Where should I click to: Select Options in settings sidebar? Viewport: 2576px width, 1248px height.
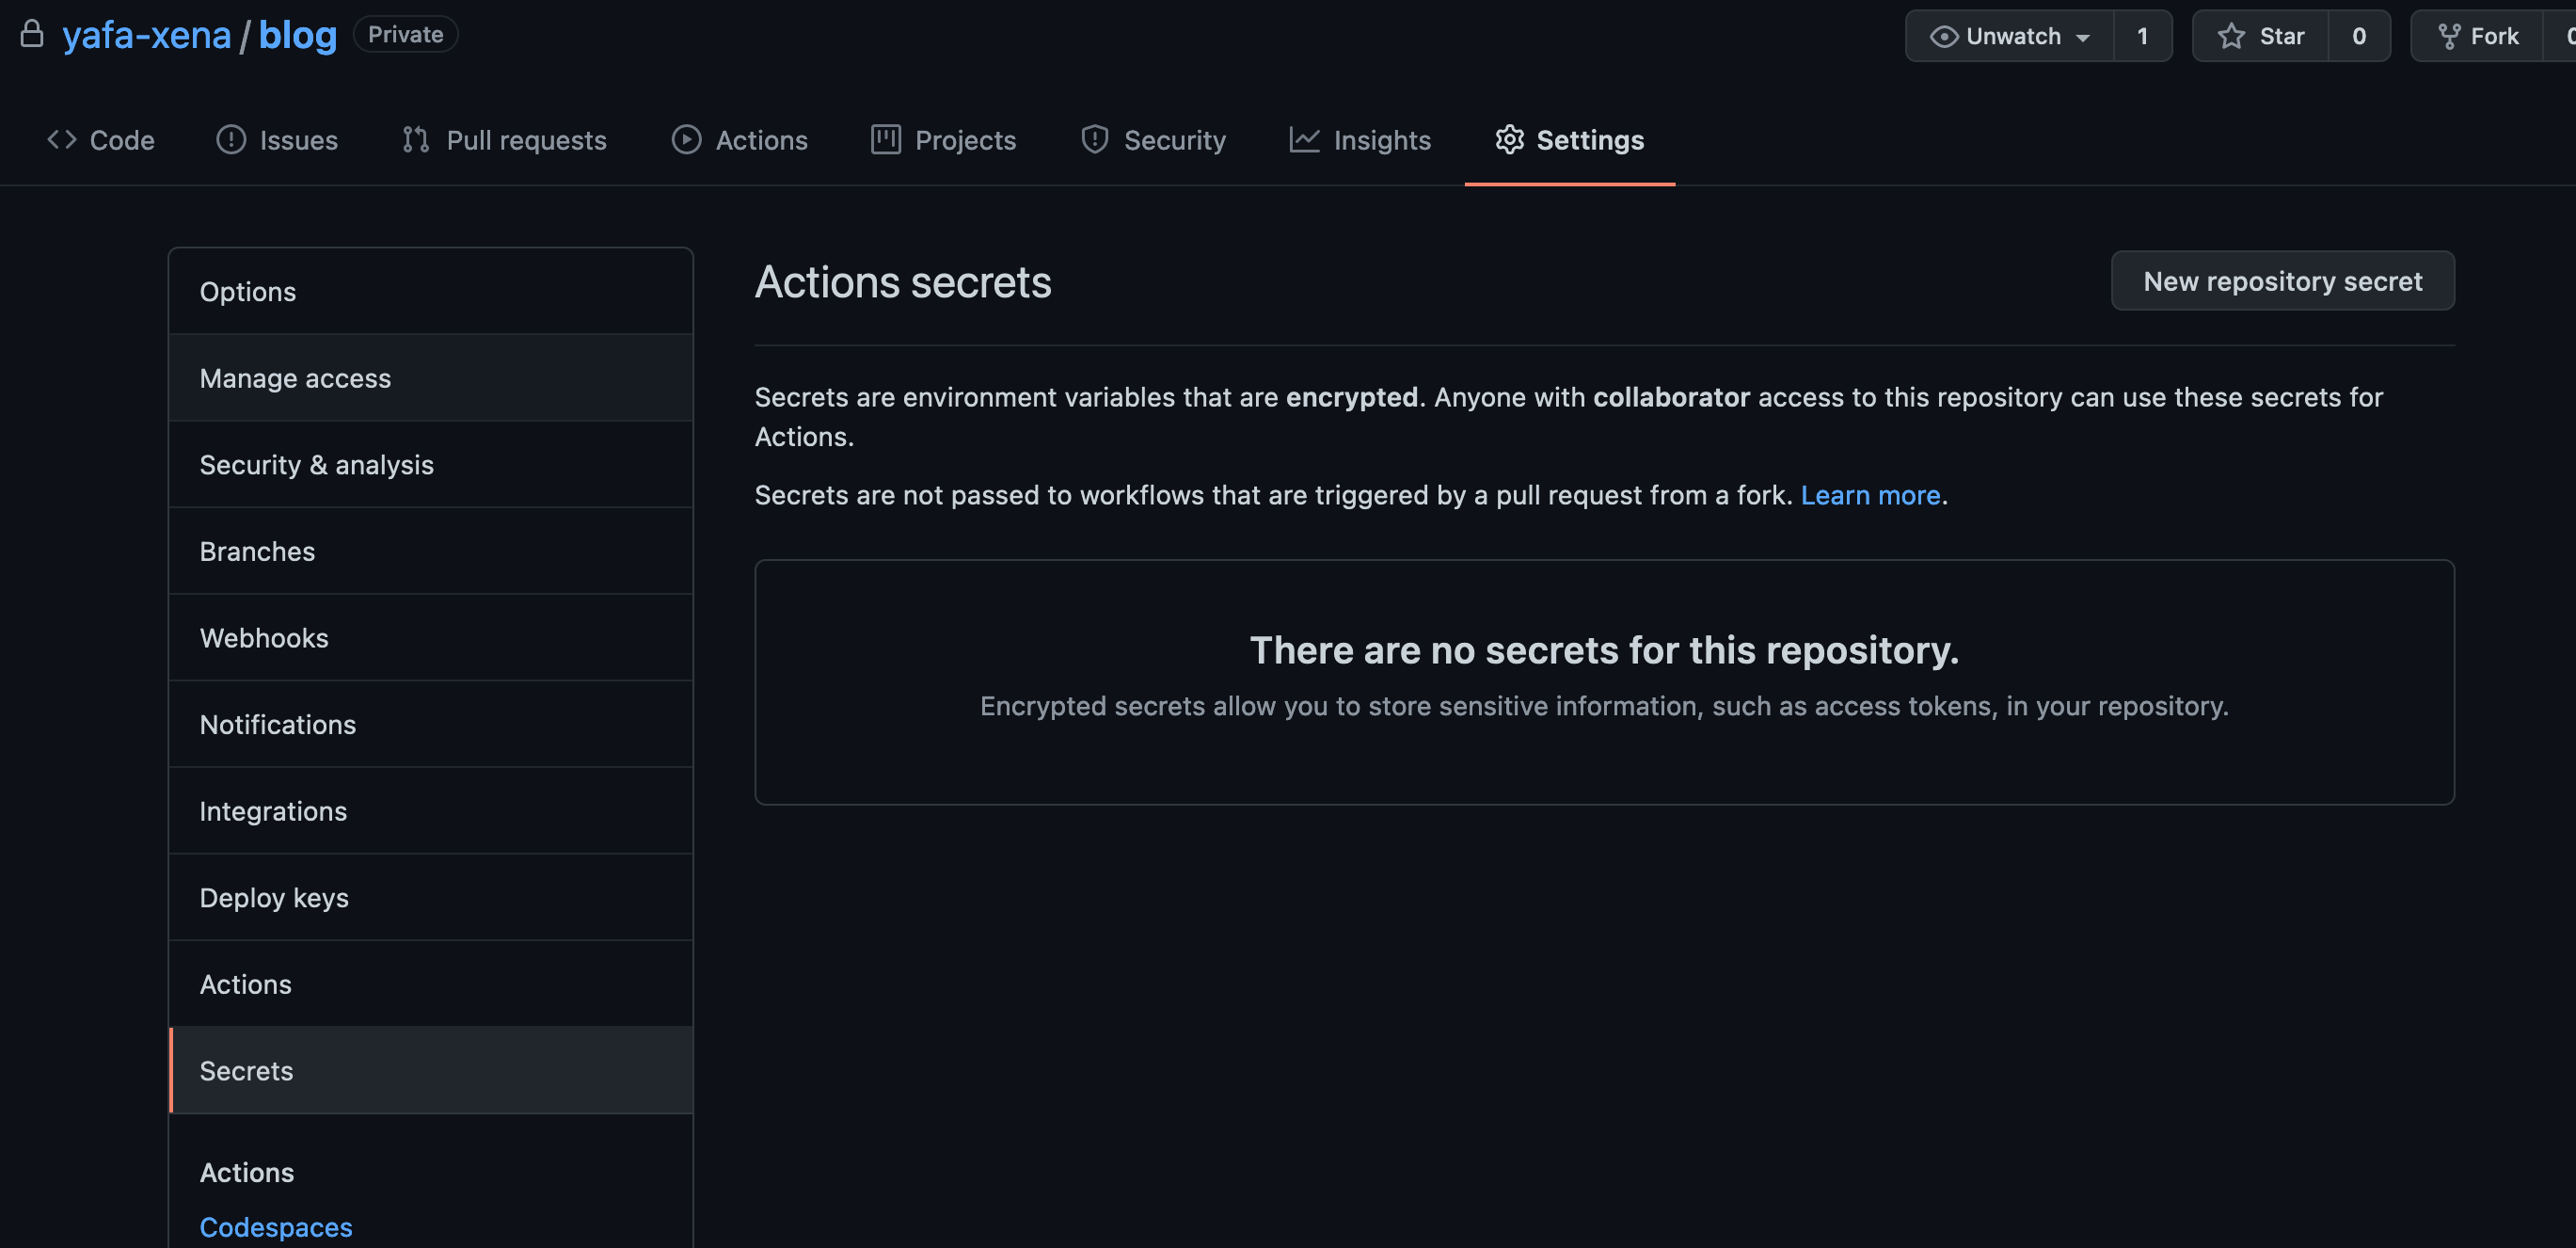pos(430,292)
